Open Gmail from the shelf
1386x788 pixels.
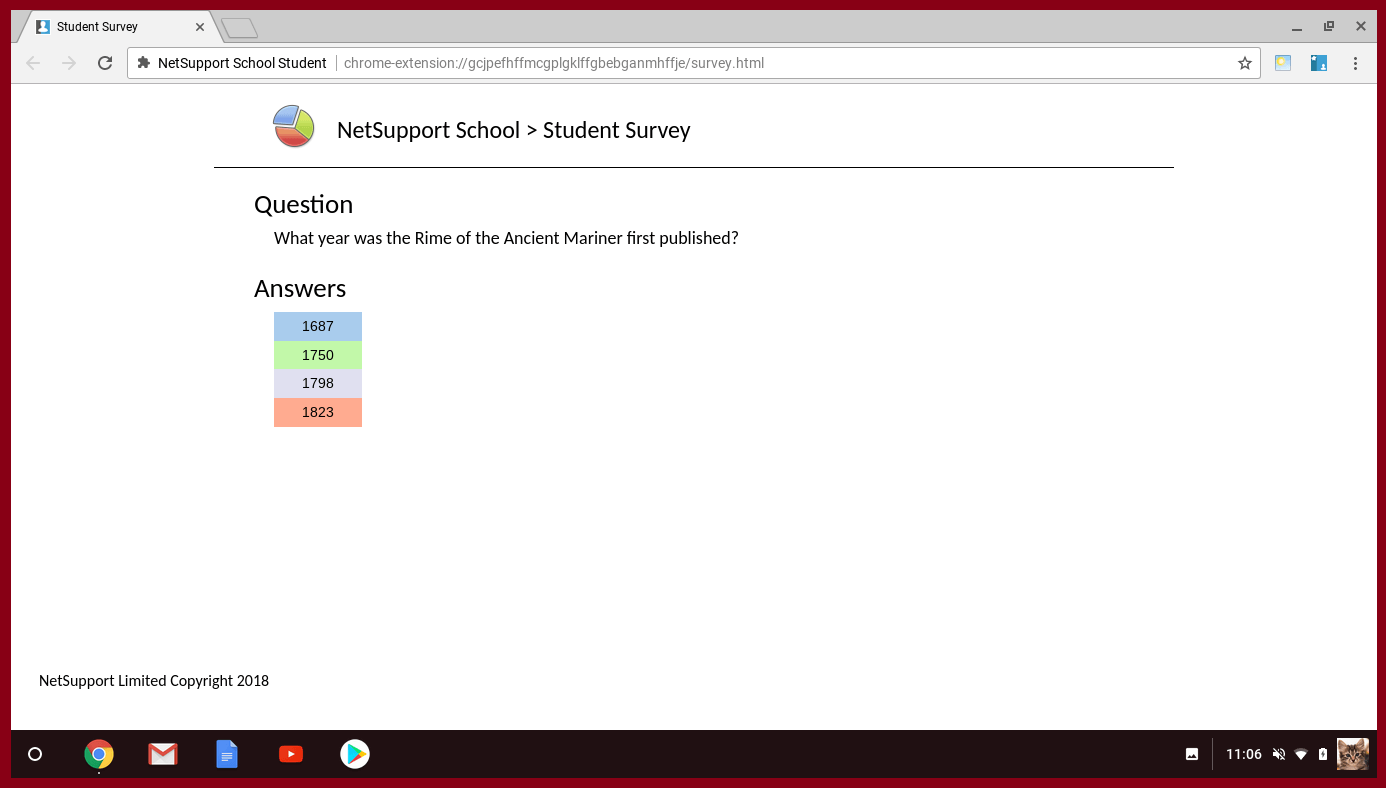point(162,754)
